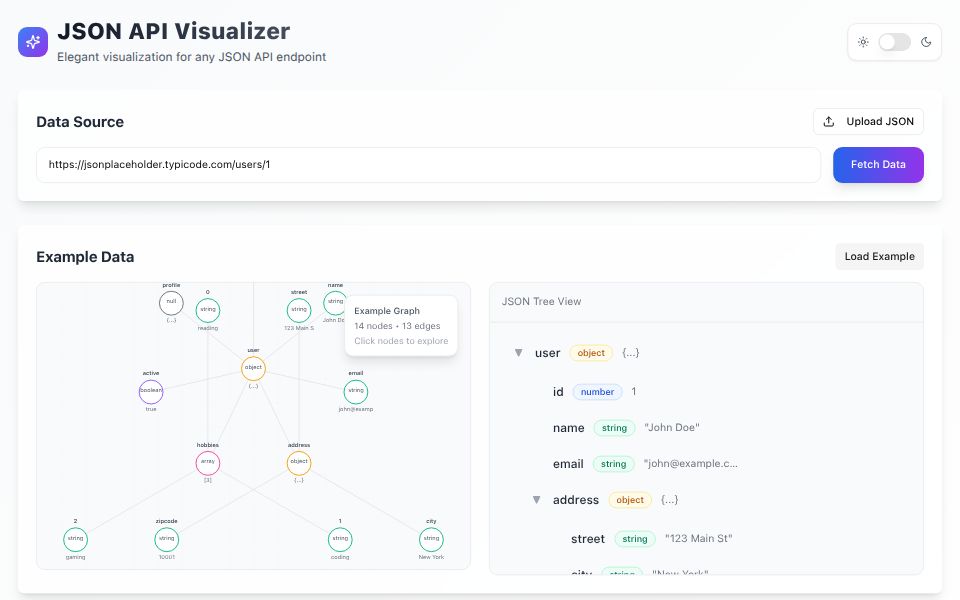Select the coding string node in graph
Image resolution: width=960 pixels, height=600 pixels.
(x=340, y=539)
